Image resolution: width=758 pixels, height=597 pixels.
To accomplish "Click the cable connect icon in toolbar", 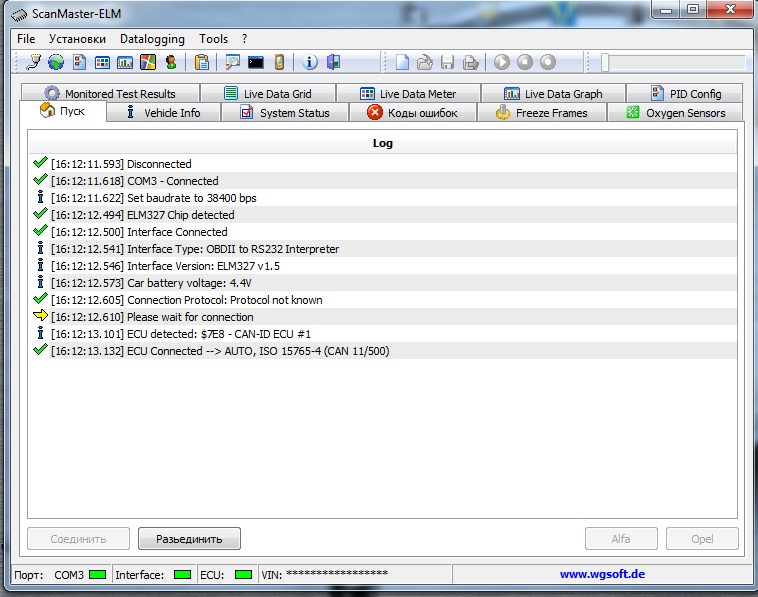I will click(x=33, y=62).
